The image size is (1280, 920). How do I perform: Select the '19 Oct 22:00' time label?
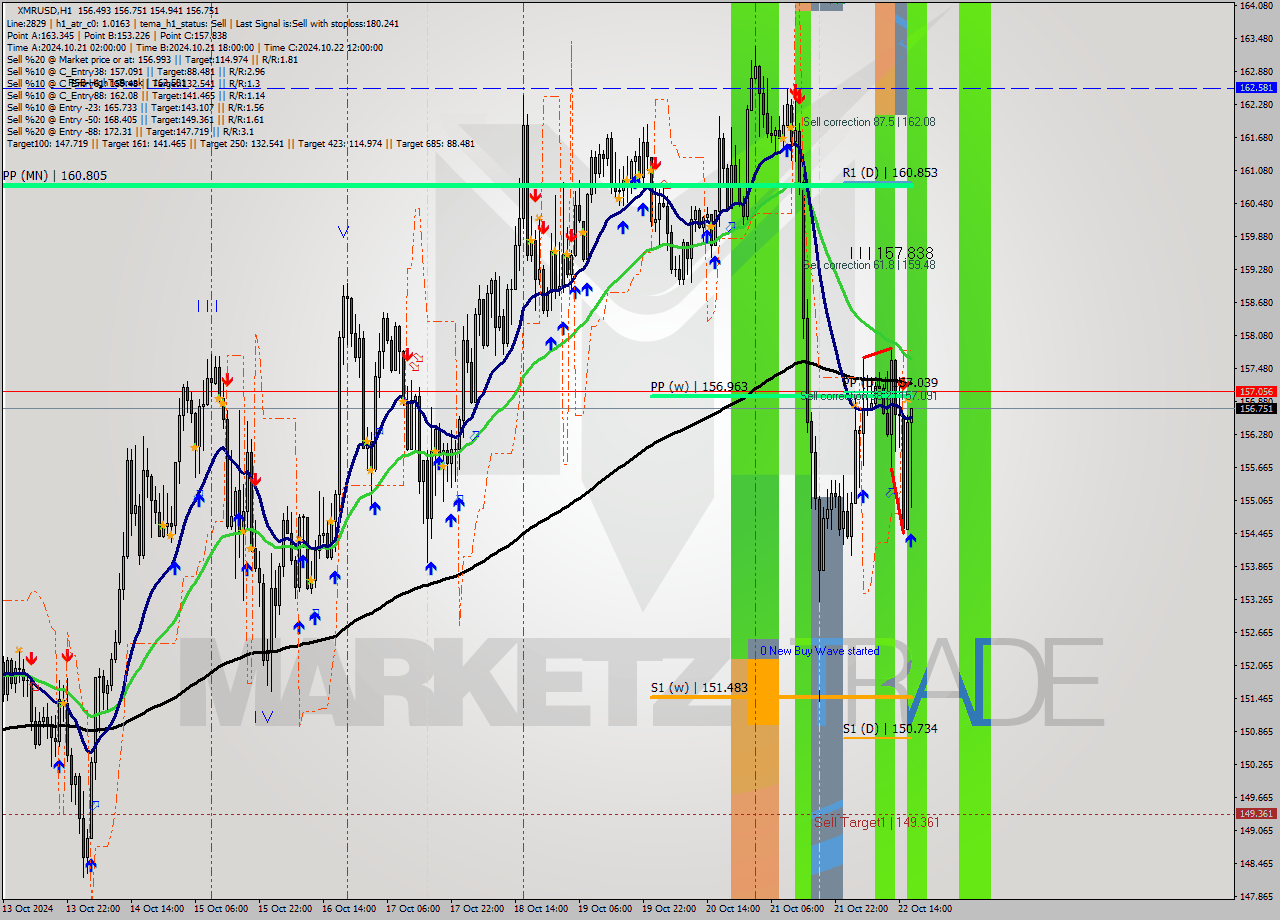[x=668, y=909]
